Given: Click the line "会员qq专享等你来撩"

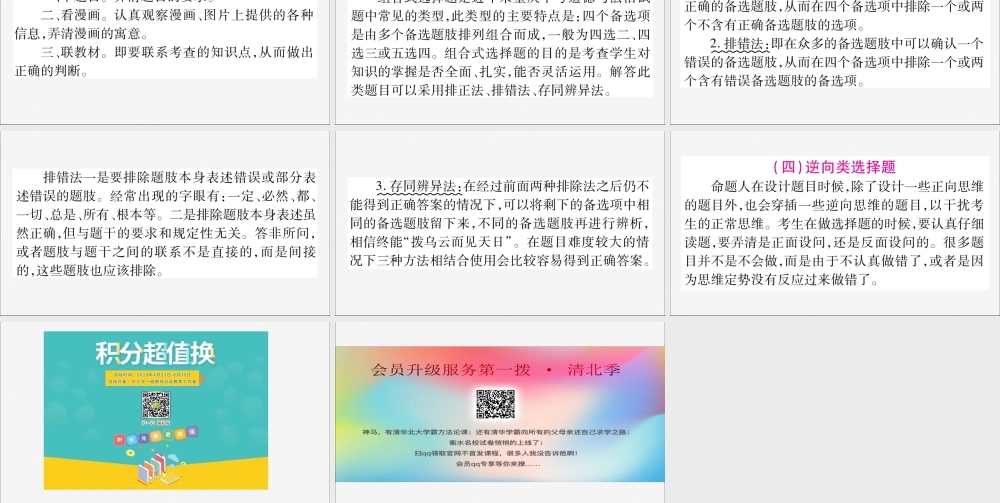Looking at the screenshot, I should pos(499,464).
